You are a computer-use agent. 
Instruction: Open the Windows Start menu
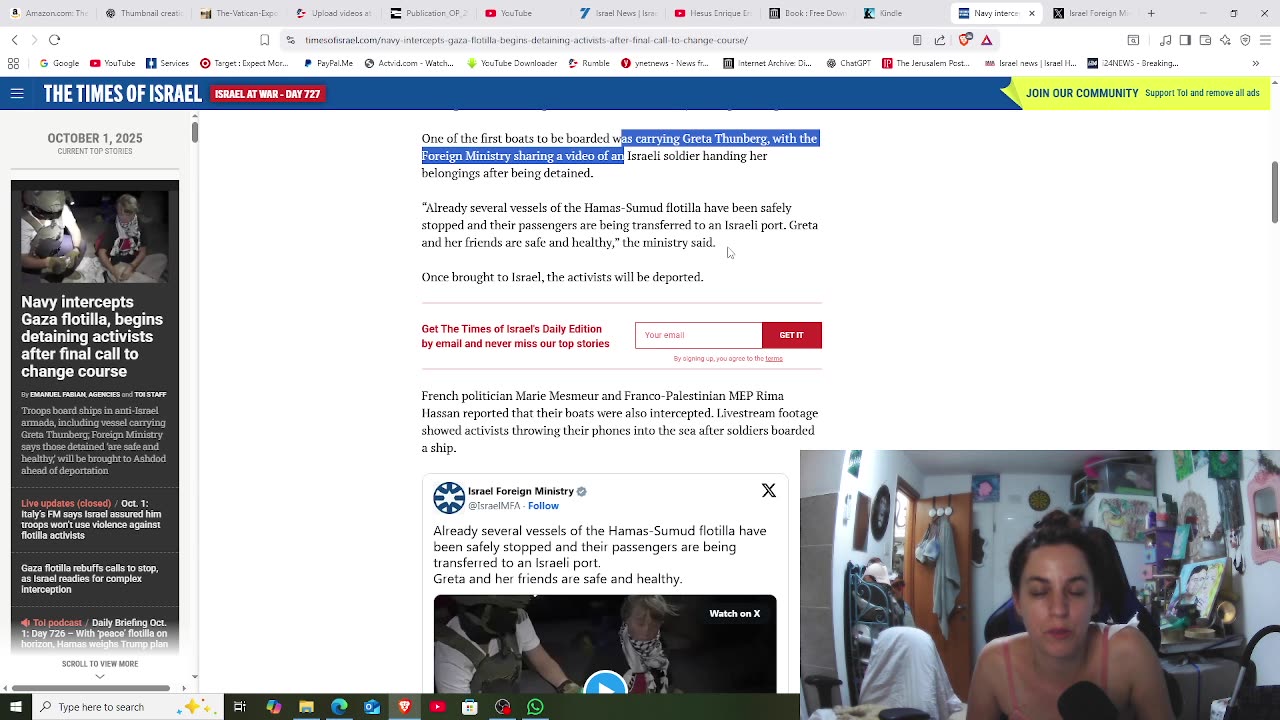click(15, 707)
